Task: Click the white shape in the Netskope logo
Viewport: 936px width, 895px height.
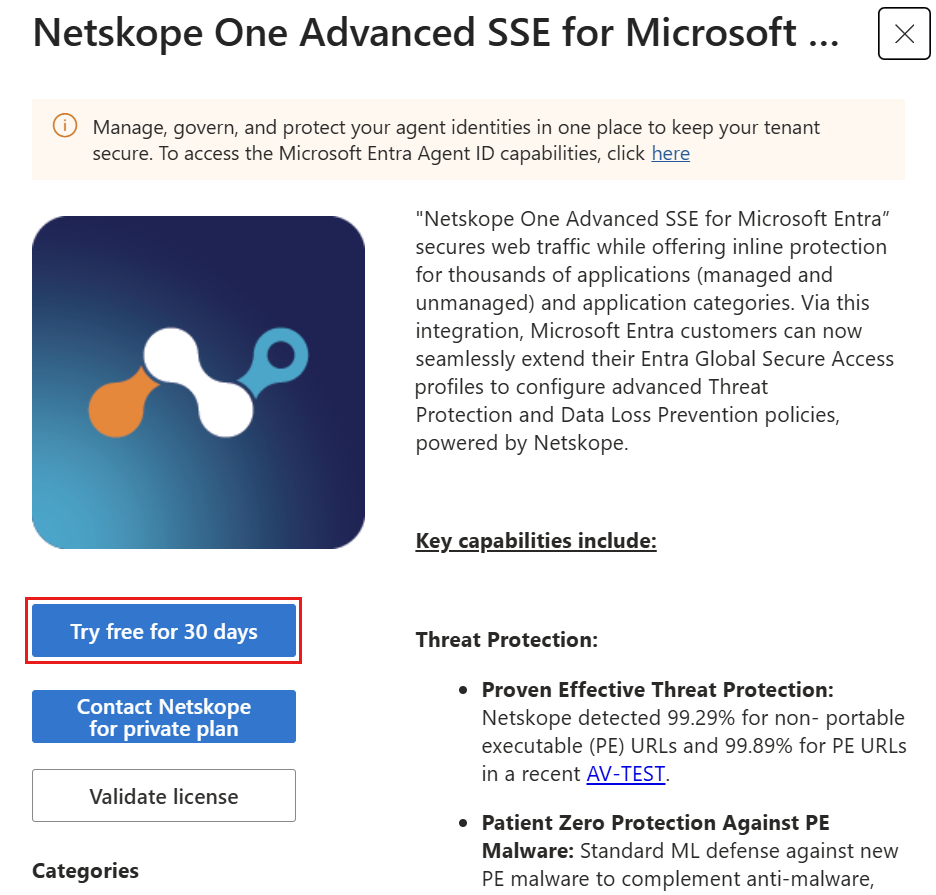Action: (198, 382)
